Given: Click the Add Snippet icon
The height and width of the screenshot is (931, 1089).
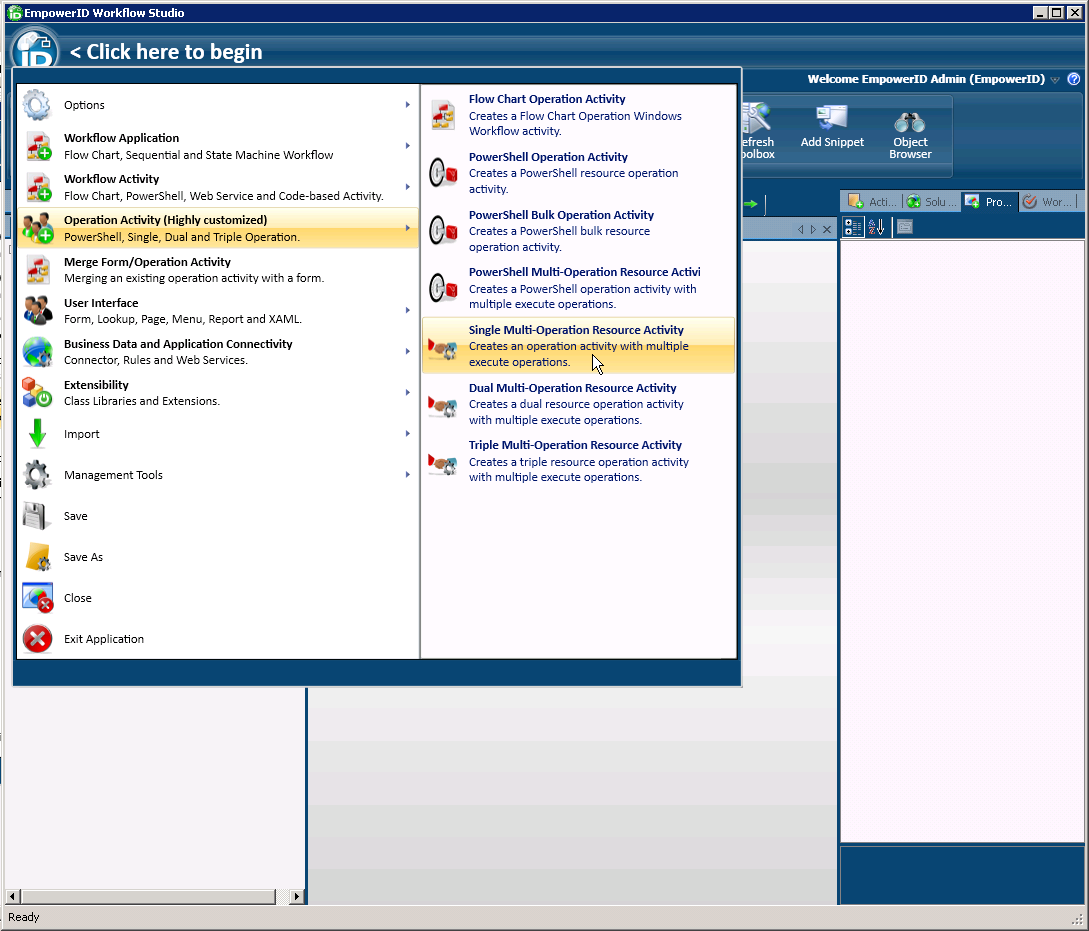Looking at the screenshot, I should tap(832, 120).
